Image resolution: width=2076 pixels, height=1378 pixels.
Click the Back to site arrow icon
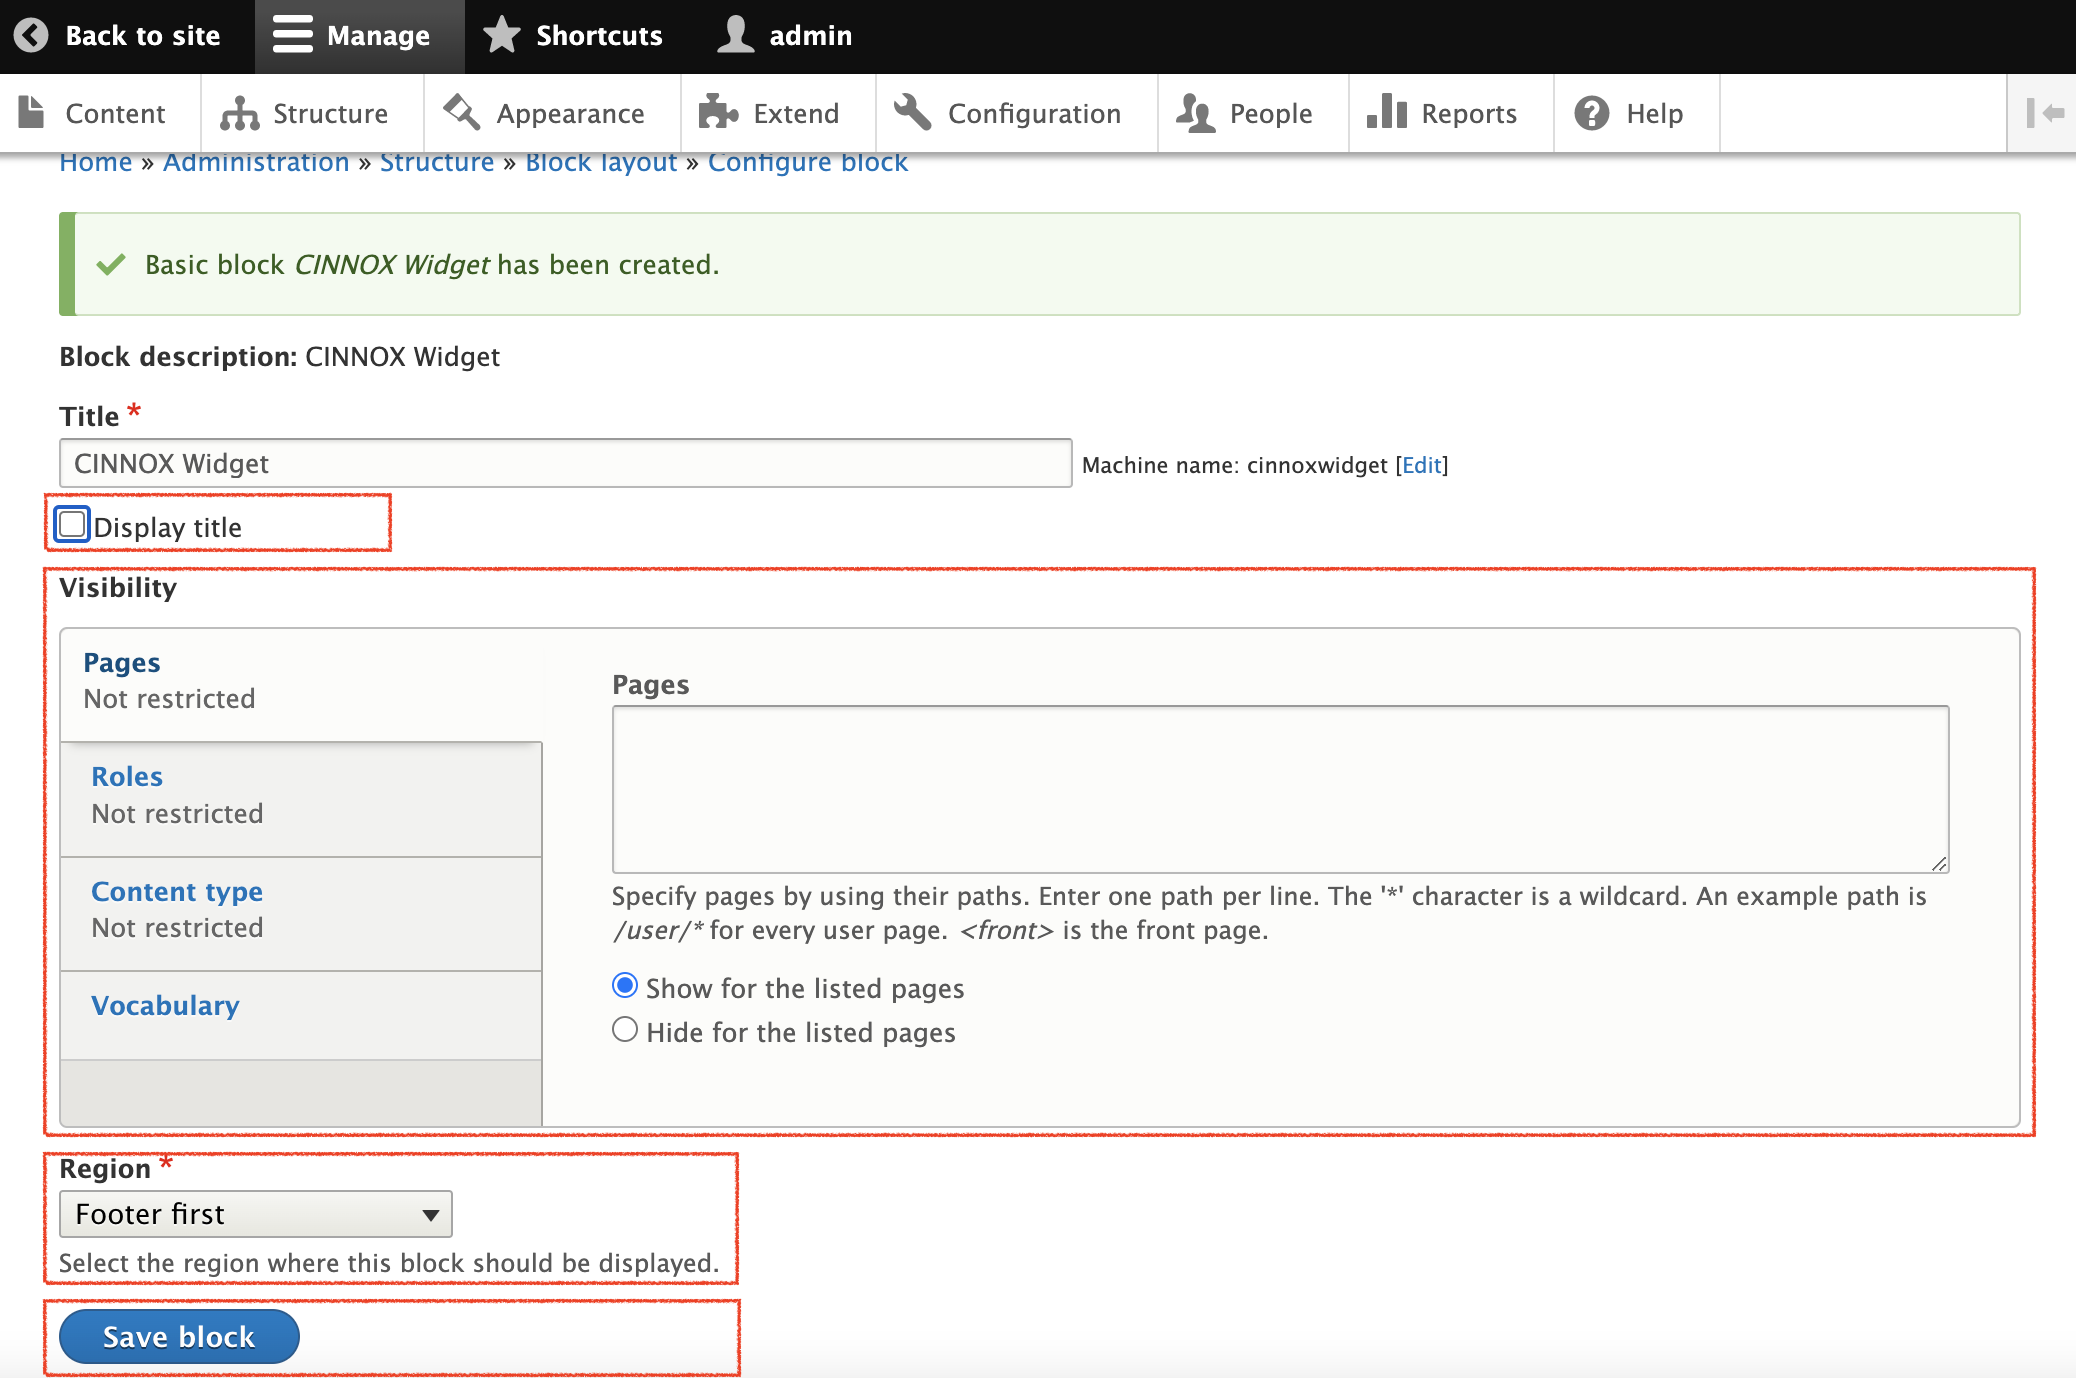coord(31,35)
